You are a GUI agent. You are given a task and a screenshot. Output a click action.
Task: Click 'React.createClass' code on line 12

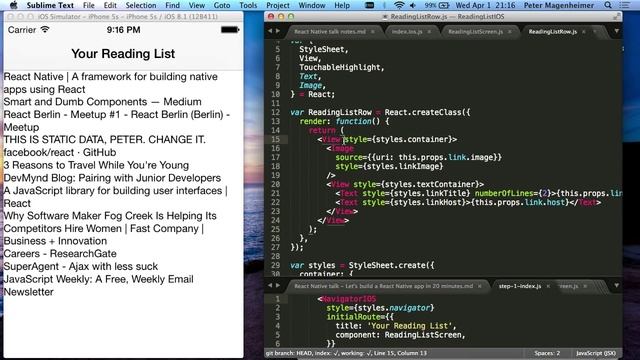coord(423,112)
